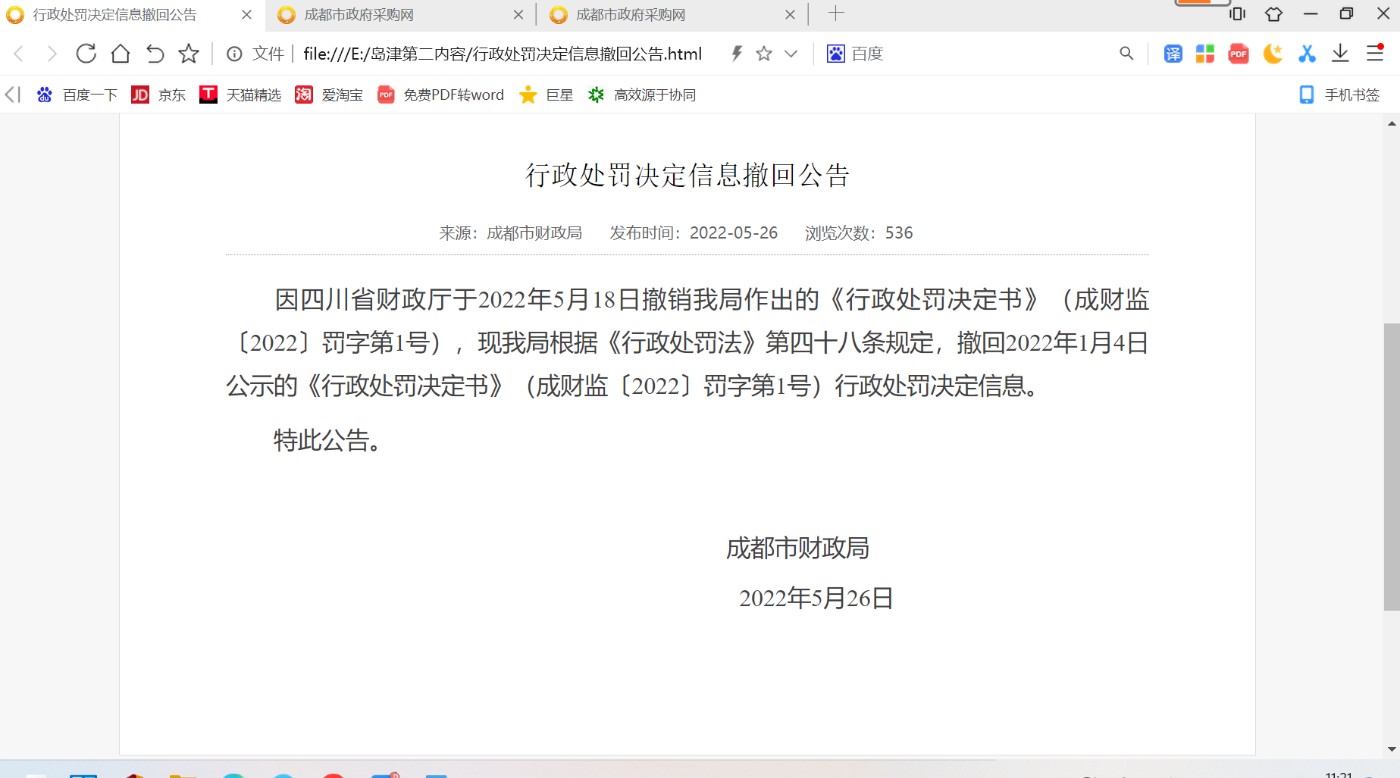Open the 免费PDF转word bookmark
This screenshot has width=1400, height=778.
click(441, 95)
